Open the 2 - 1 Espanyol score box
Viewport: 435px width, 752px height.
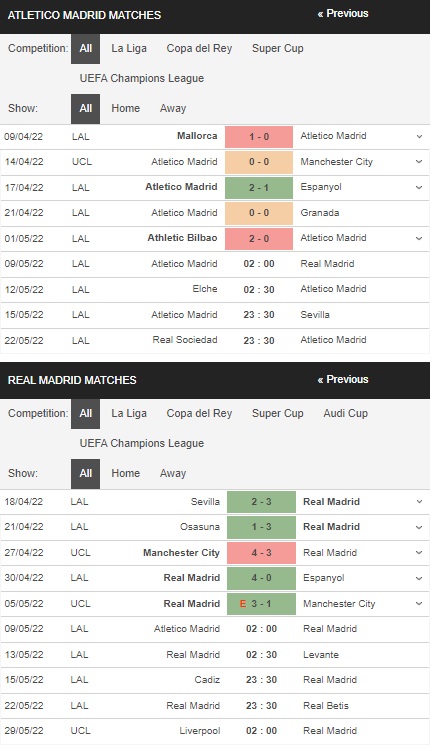click(259, 188)
